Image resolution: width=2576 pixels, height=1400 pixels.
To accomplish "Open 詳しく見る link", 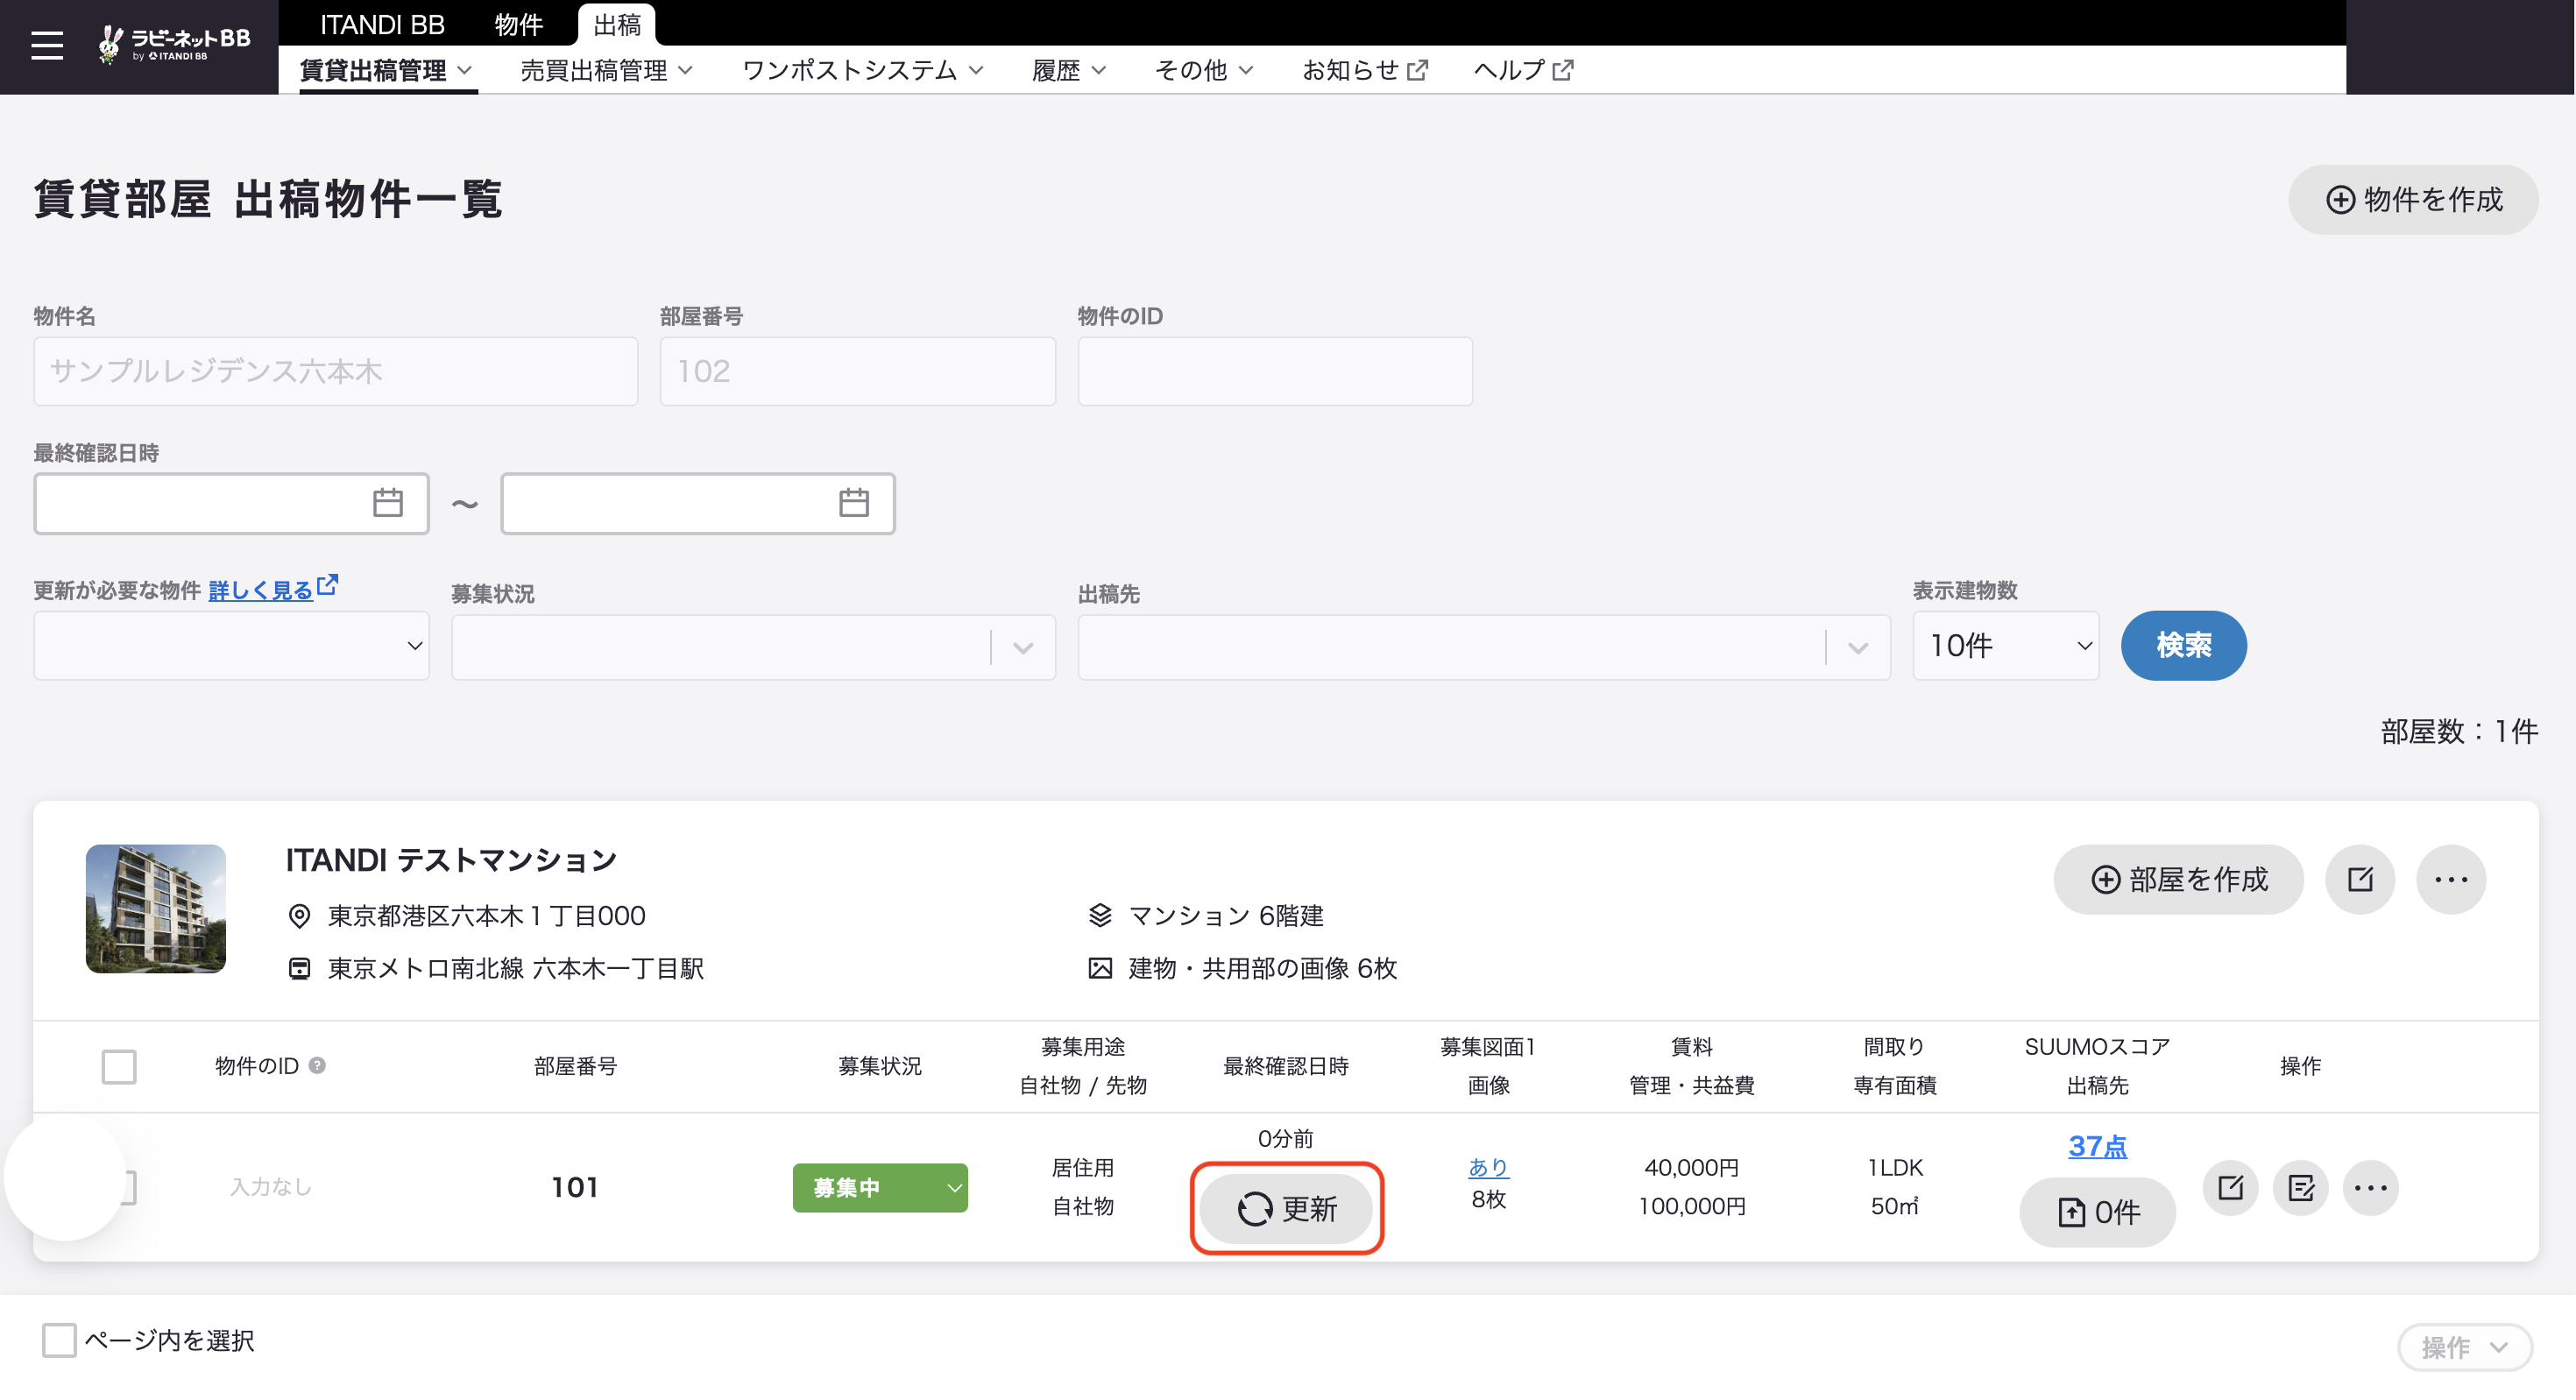I will point(260,591).
